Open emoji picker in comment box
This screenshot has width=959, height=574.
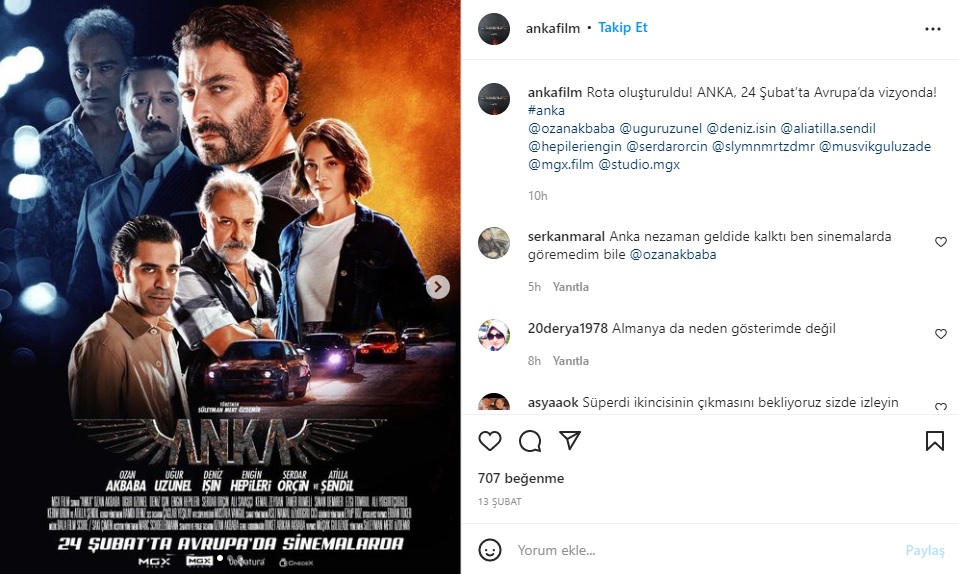point(490,550)
